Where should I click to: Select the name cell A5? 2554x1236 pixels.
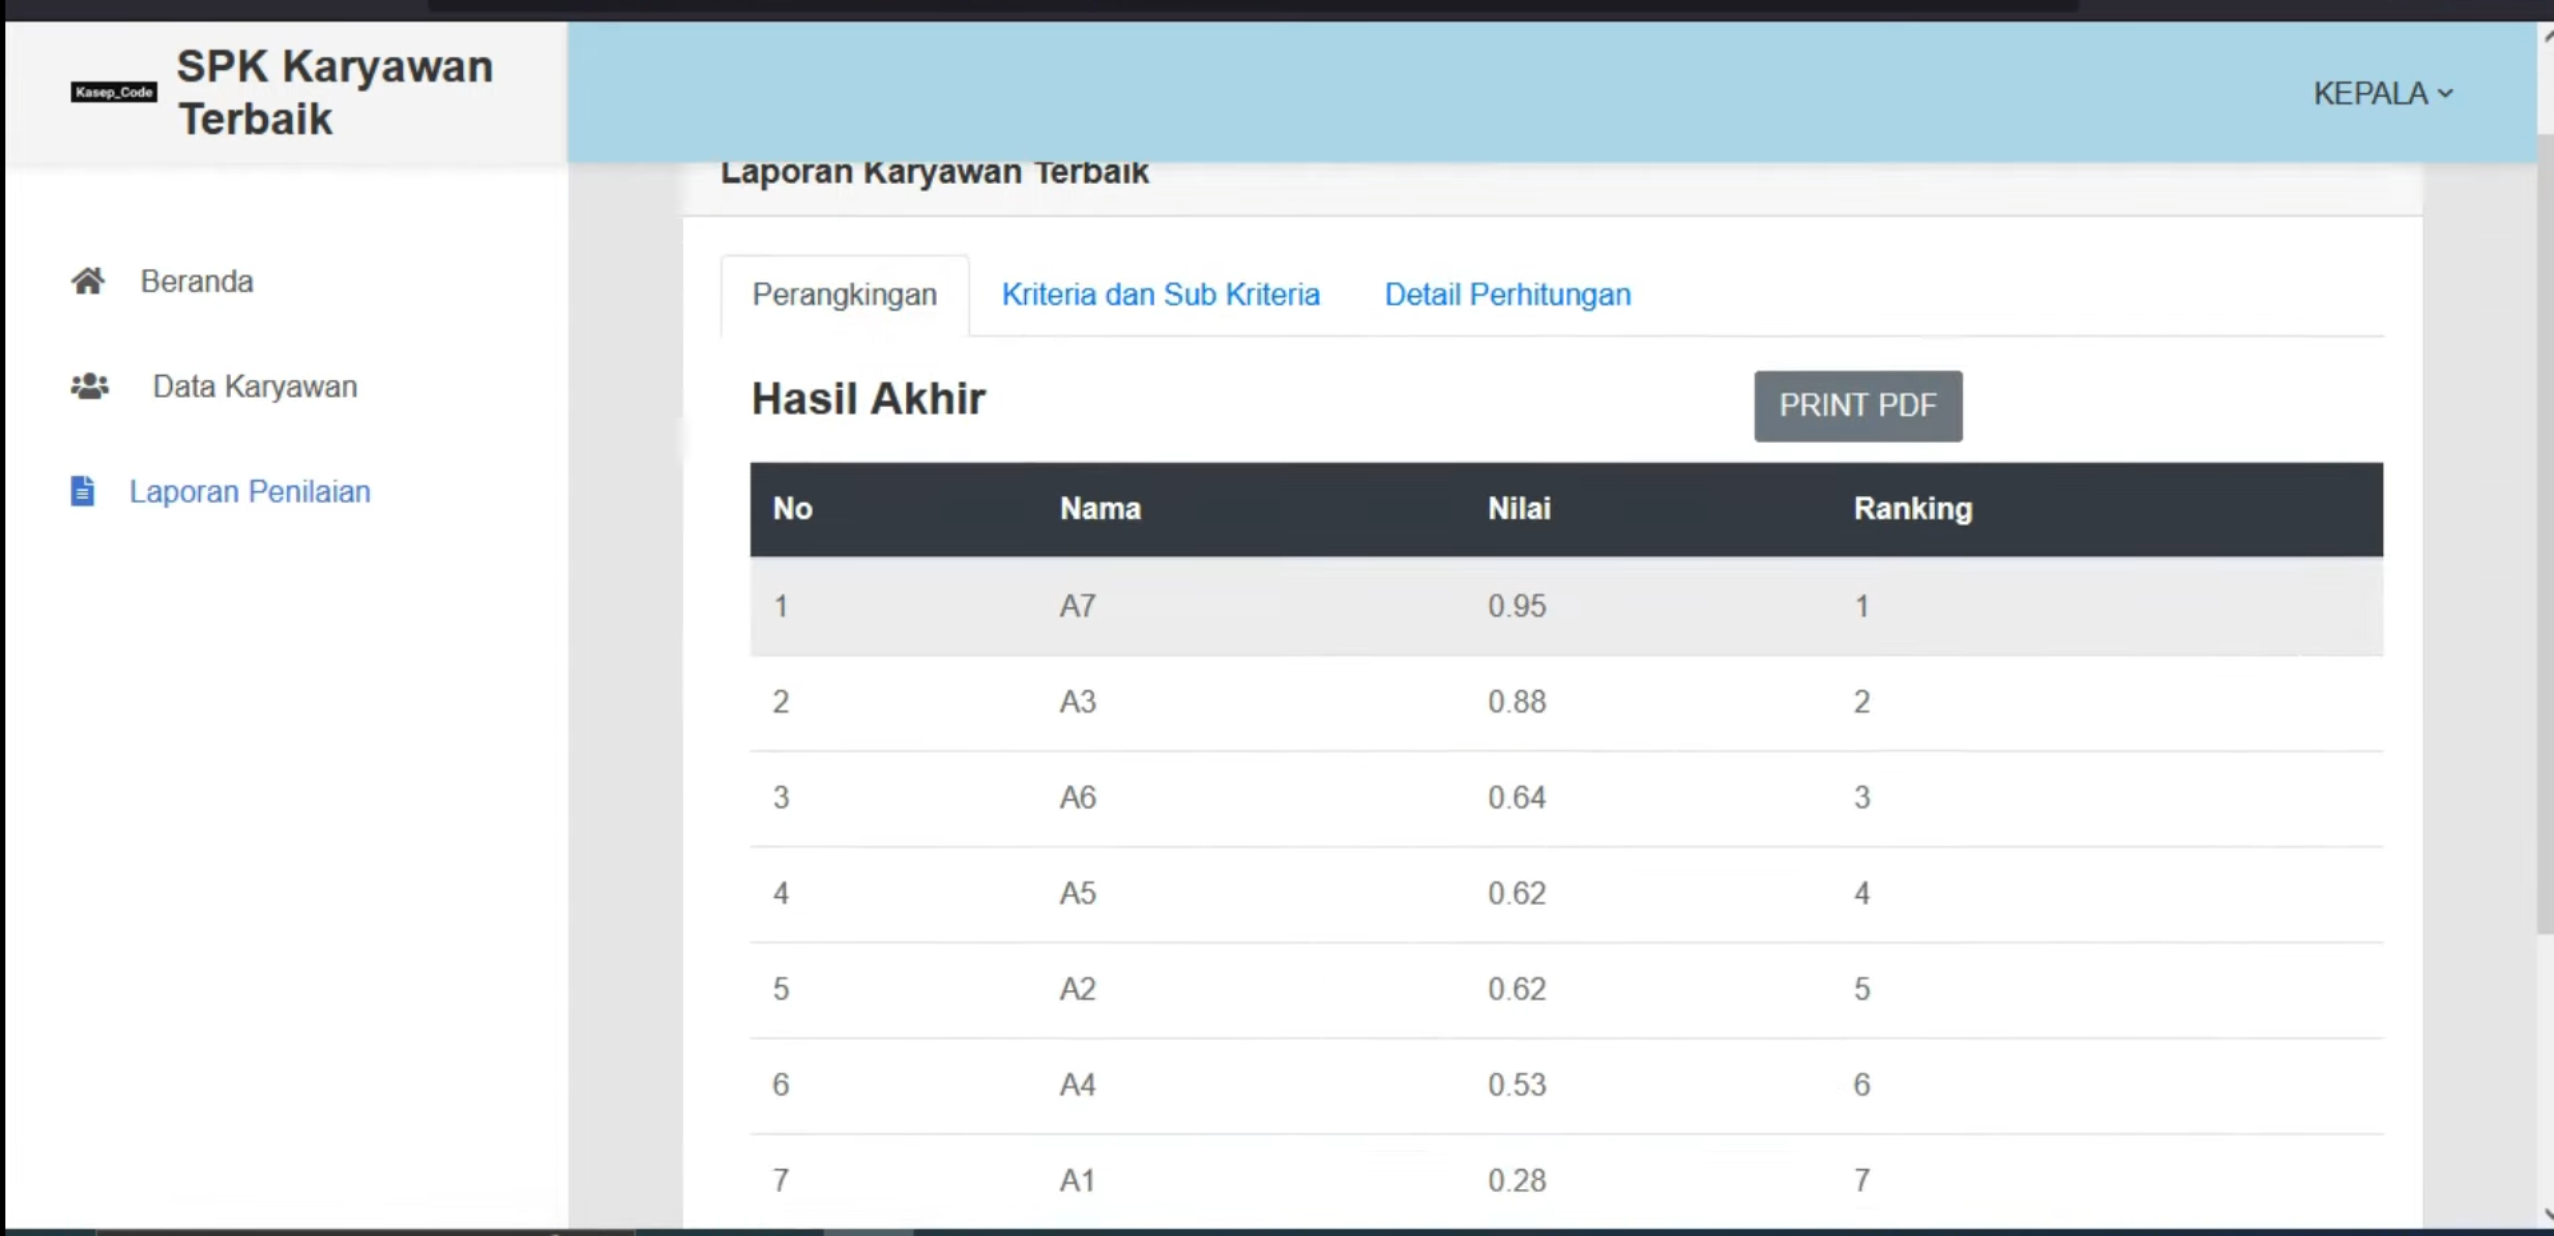[x=1077, y=893]
